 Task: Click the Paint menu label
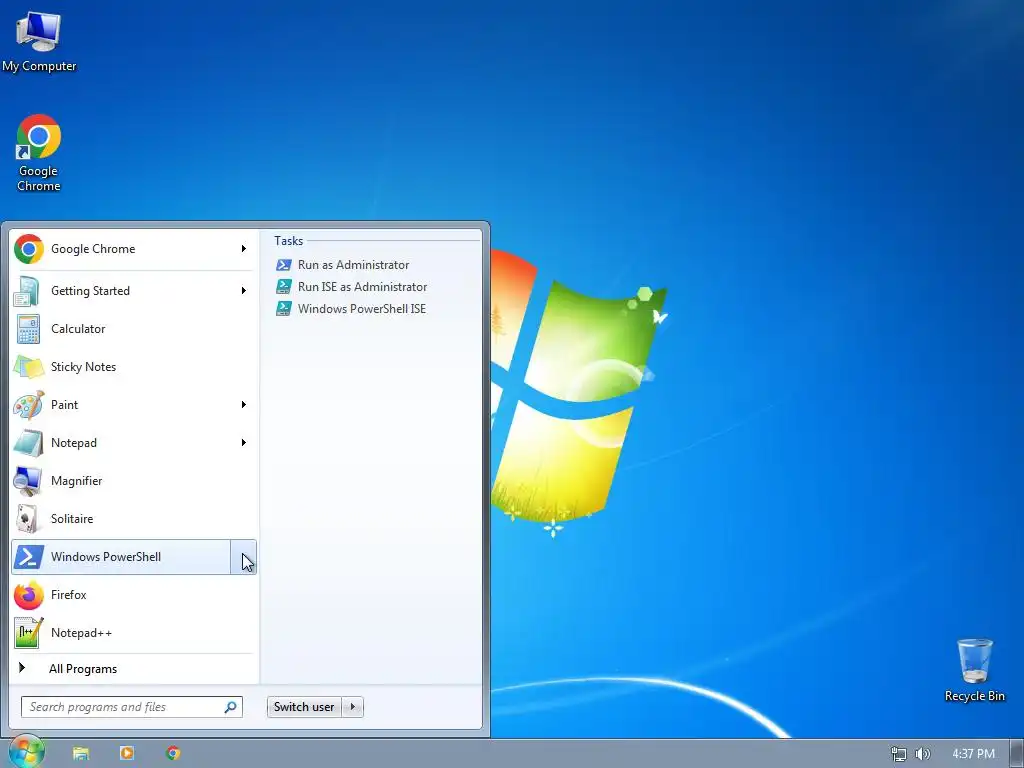64,405
